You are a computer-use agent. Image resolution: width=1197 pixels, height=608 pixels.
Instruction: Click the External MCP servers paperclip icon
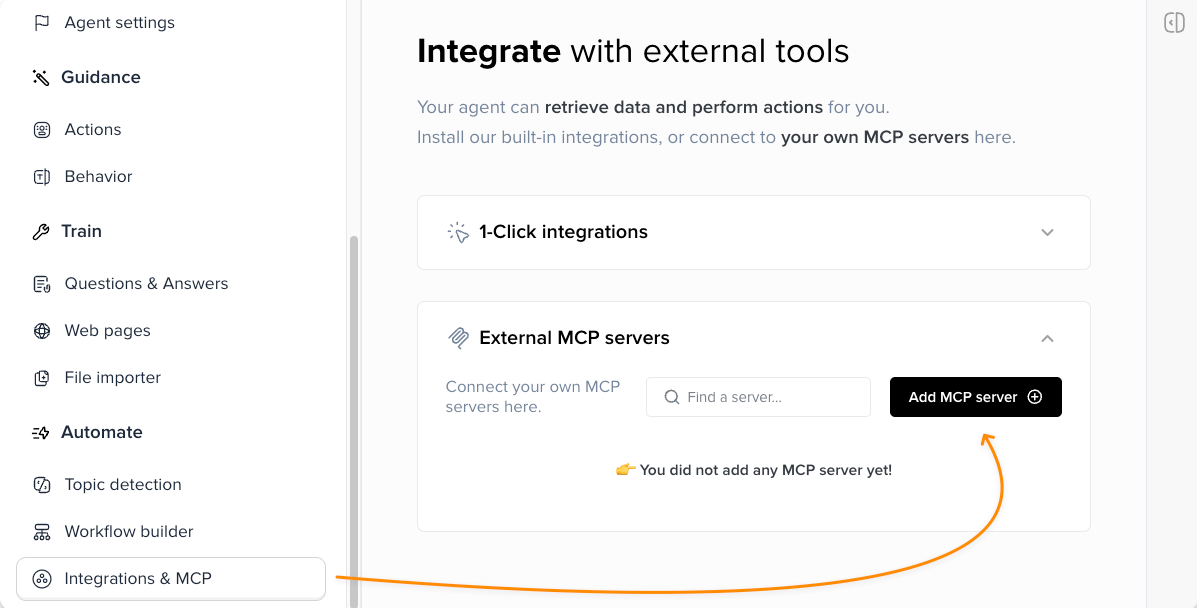tap(459, 338)
